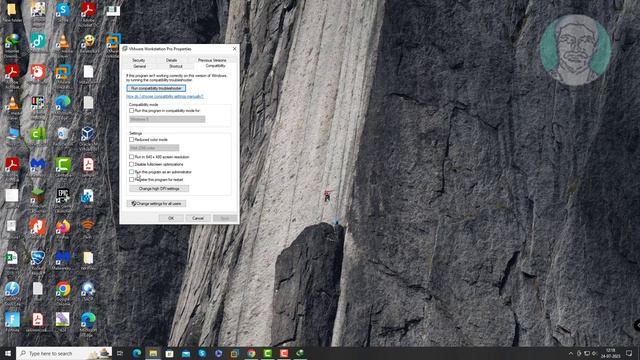
Task: Switch to the Shortcut tab
Action: 176,66
